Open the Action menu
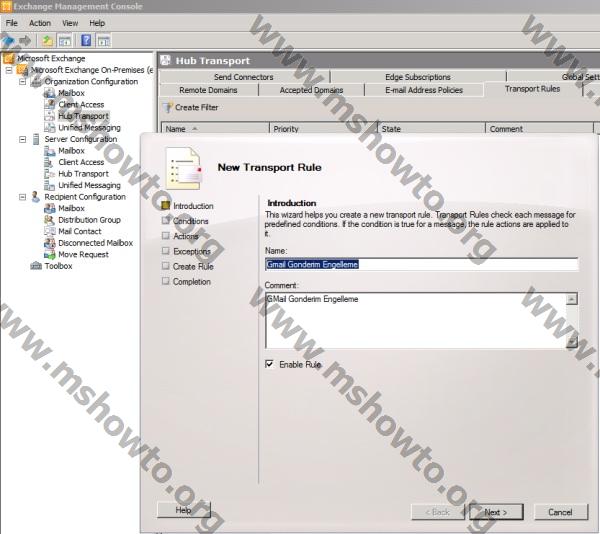The width and height of the screenshot is (600, 534). pyautogui.click(x=40, y=23)
